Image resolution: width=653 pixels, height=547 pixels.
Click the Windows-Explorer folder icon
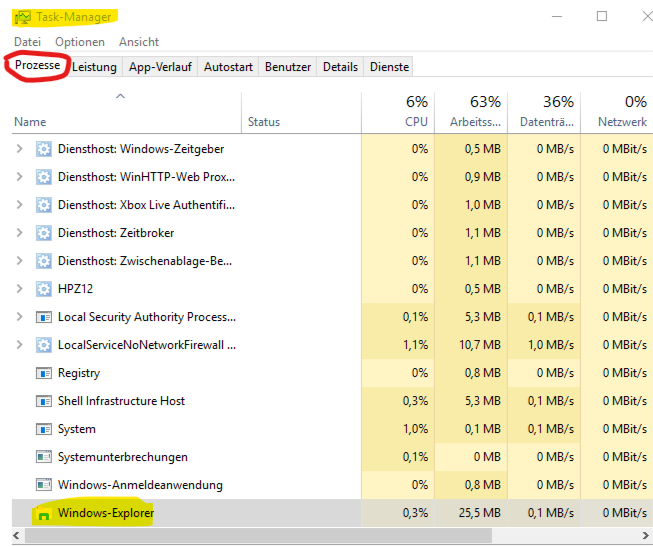tap(43, 513)
